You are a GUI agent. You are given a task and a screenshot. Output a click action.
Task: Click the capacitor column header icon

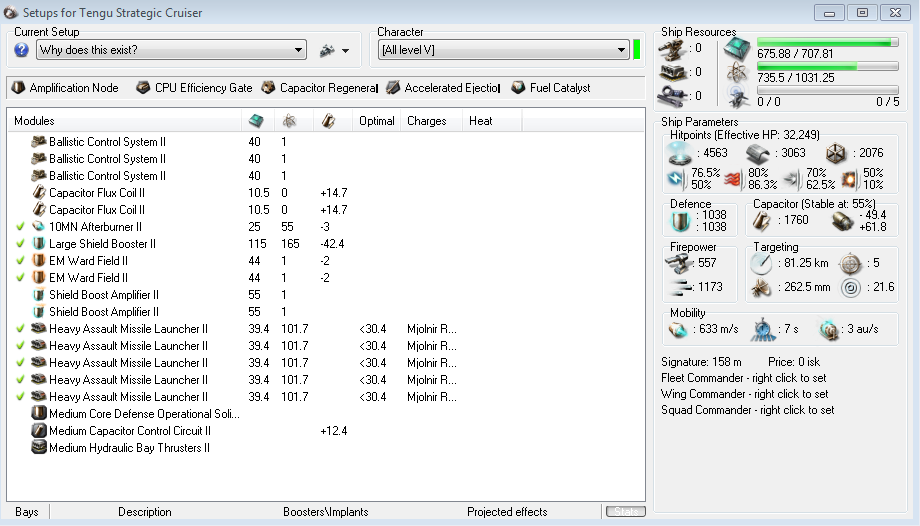click(328, 121)
